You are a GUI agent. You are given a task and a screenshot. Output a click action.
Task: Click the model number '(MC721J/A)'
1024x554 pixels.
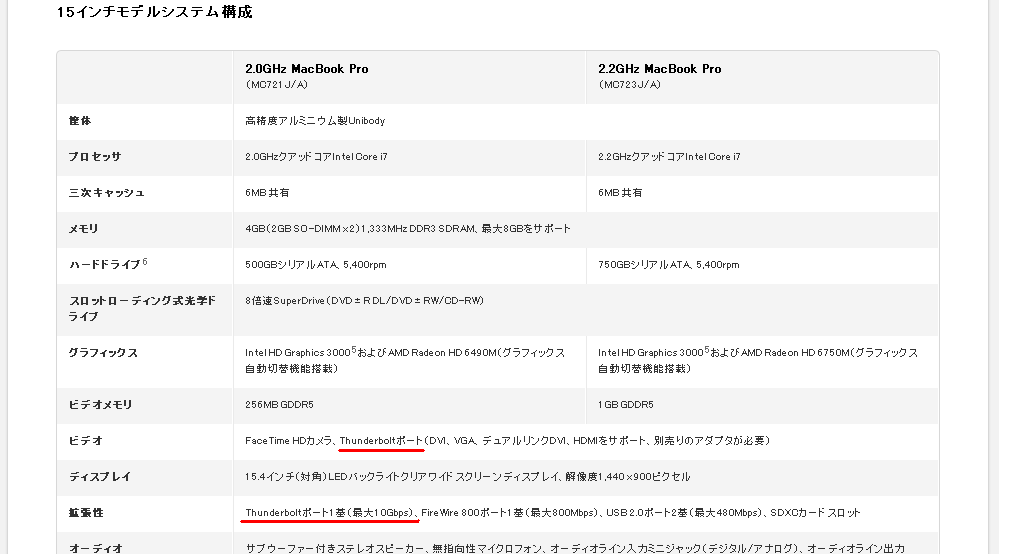[277, 84]
